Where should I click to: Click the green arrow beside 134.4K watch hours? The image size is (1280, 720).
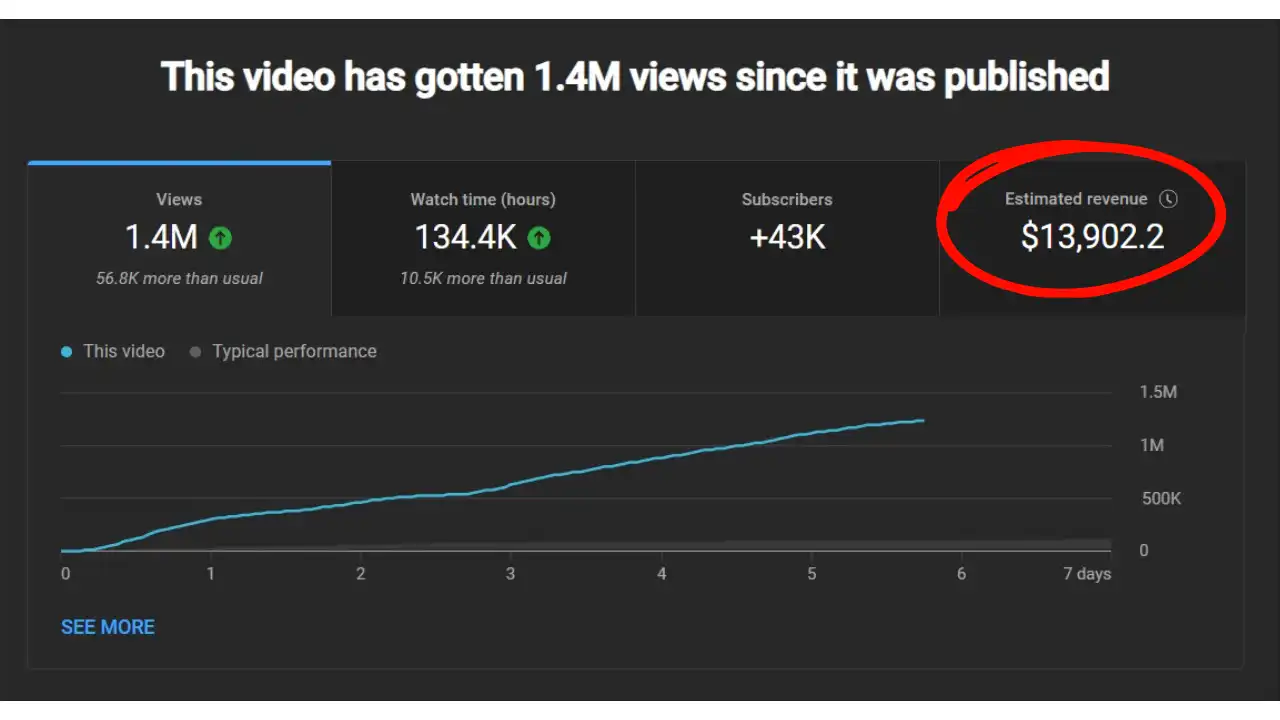click(540, 238)
